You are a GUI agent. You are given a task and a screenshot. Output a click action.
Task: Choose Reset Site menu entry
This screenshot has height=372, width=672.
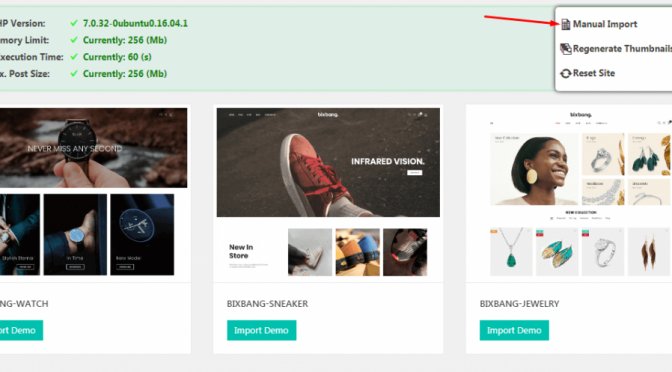click(594, 73)
